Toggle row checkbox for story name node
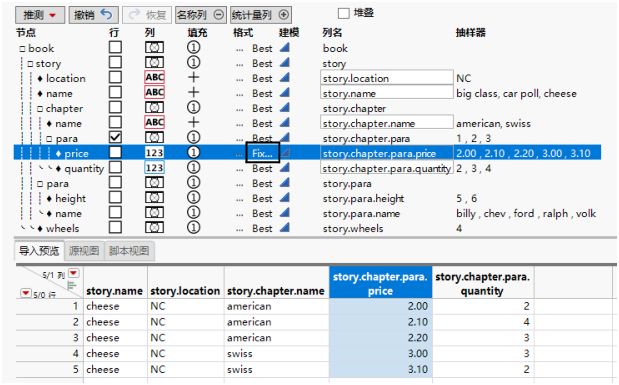Viewport: 619px width, 385px height. (x=115, y=92)
